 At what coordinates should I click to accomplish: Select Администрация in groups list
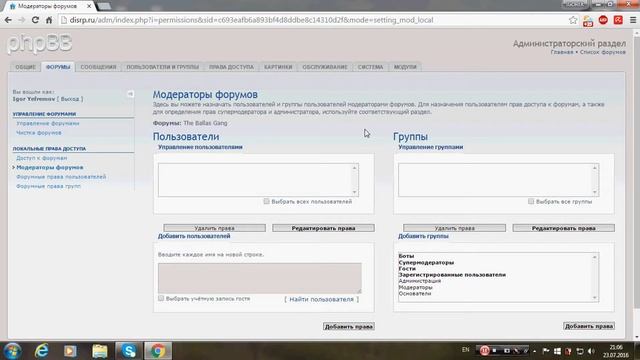click(x=420, y=281)
